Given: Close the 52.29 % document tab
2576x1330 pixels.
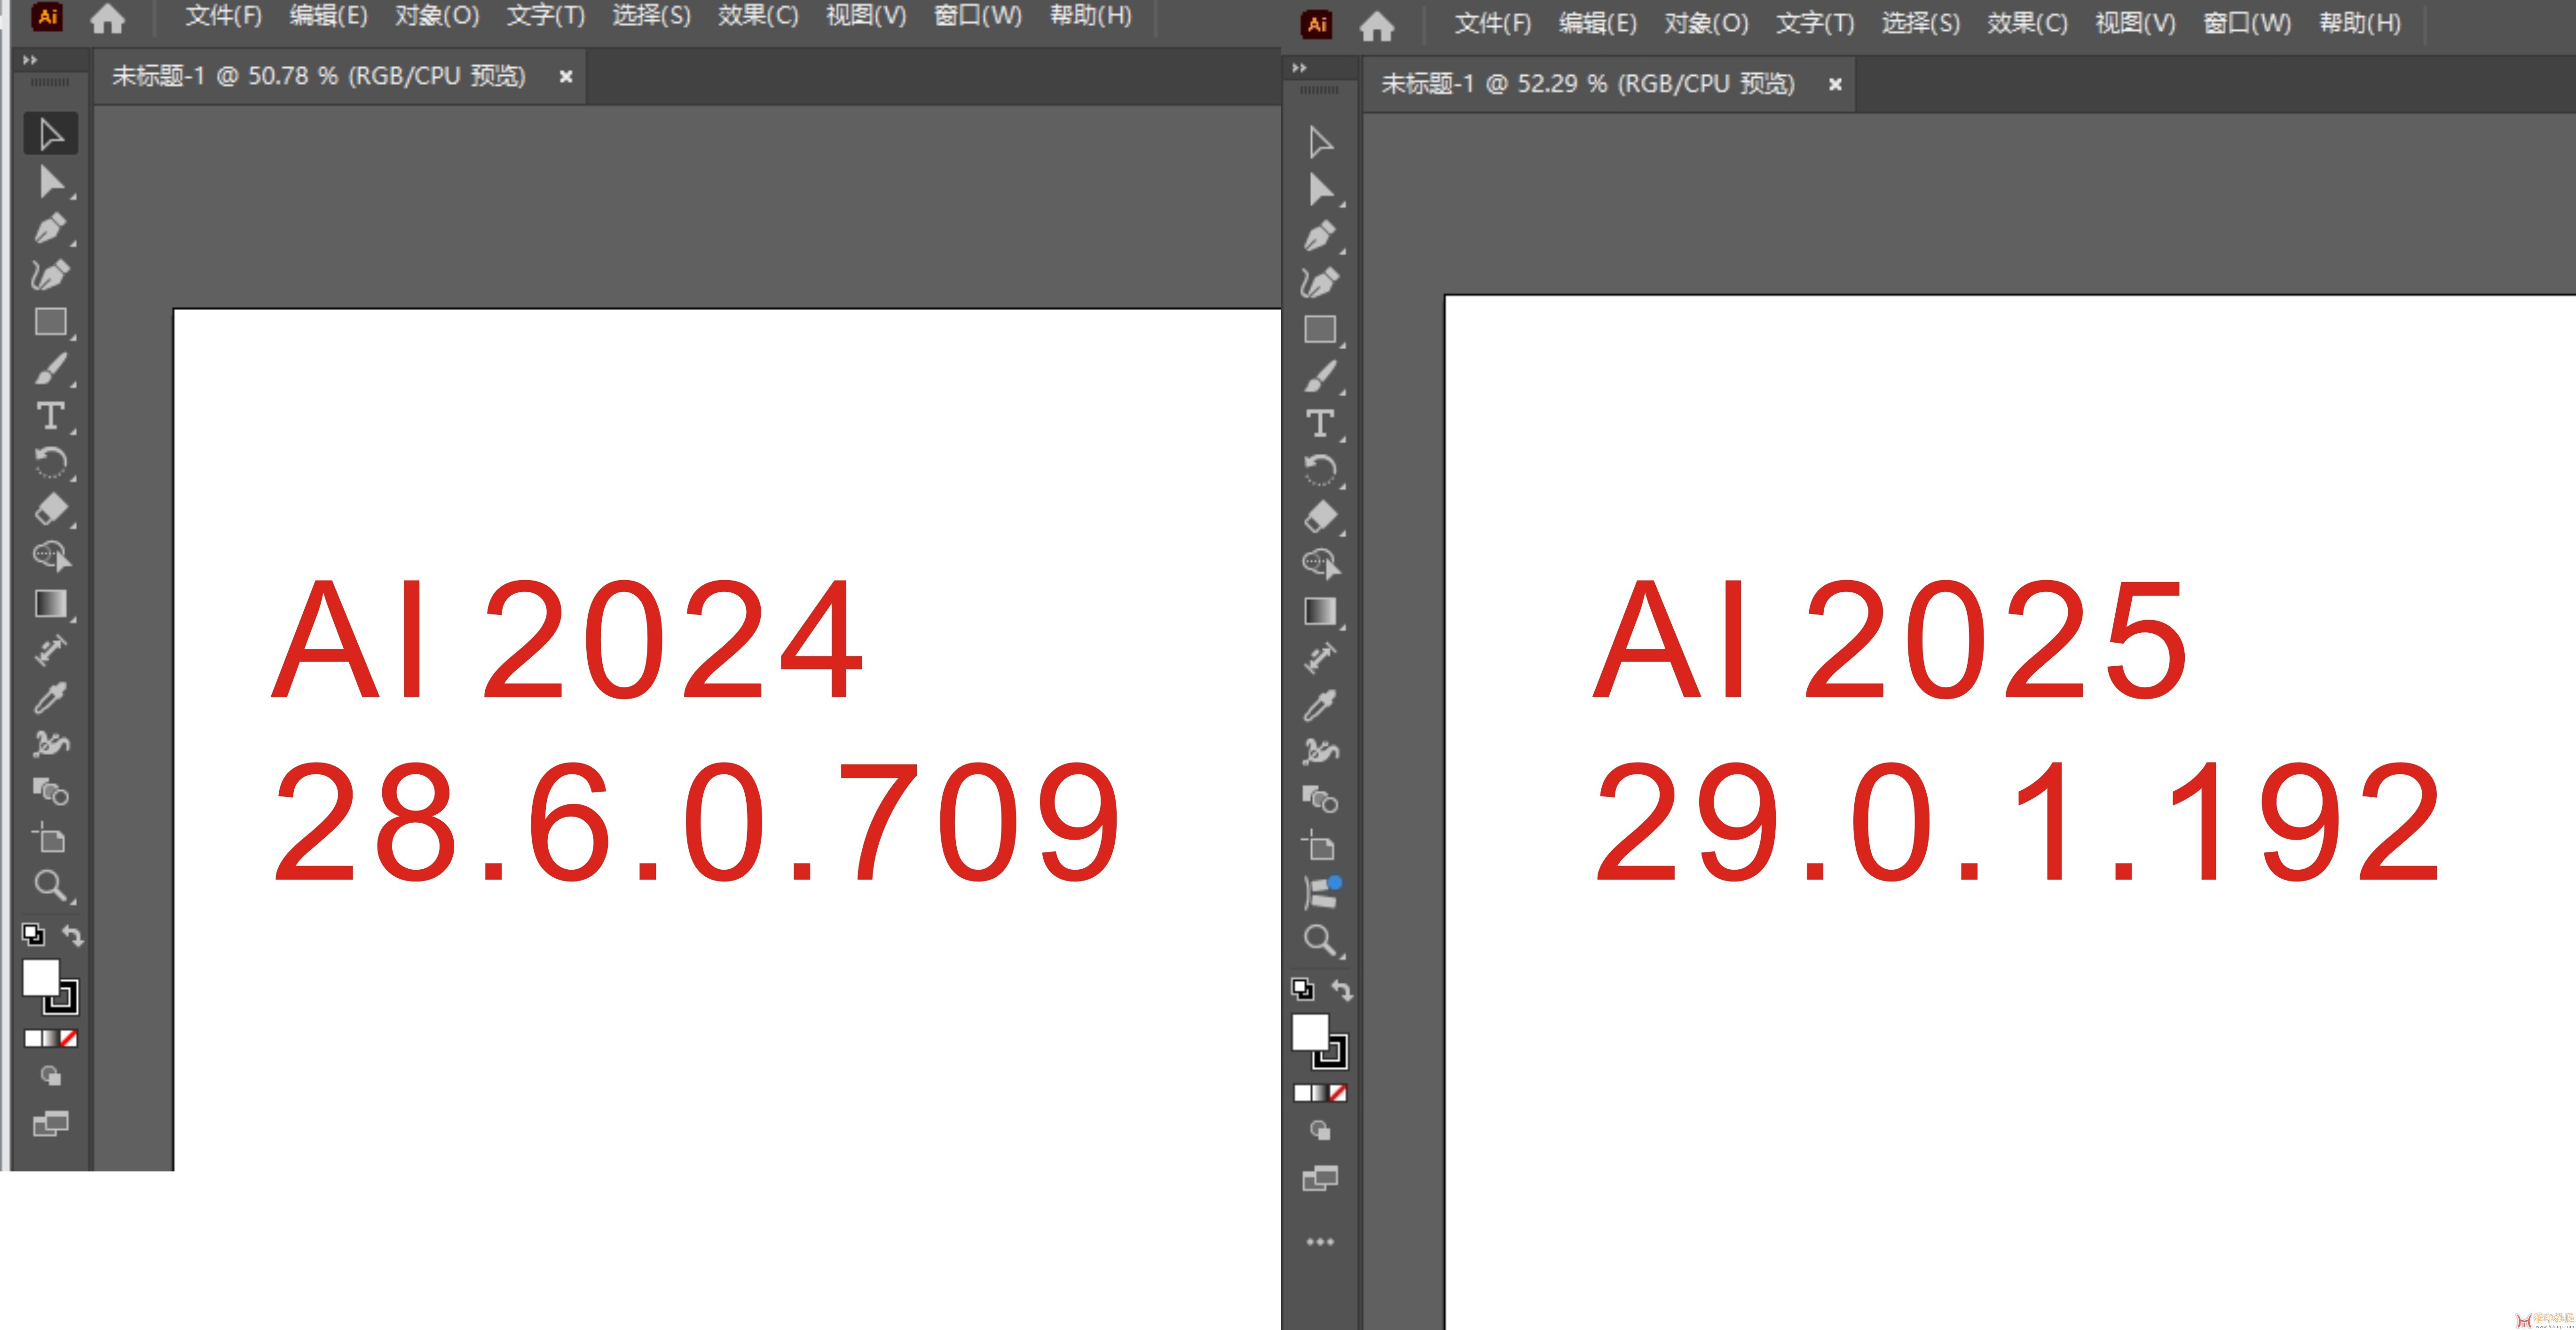Looking at the screenshot, I should pos(1835,84).
